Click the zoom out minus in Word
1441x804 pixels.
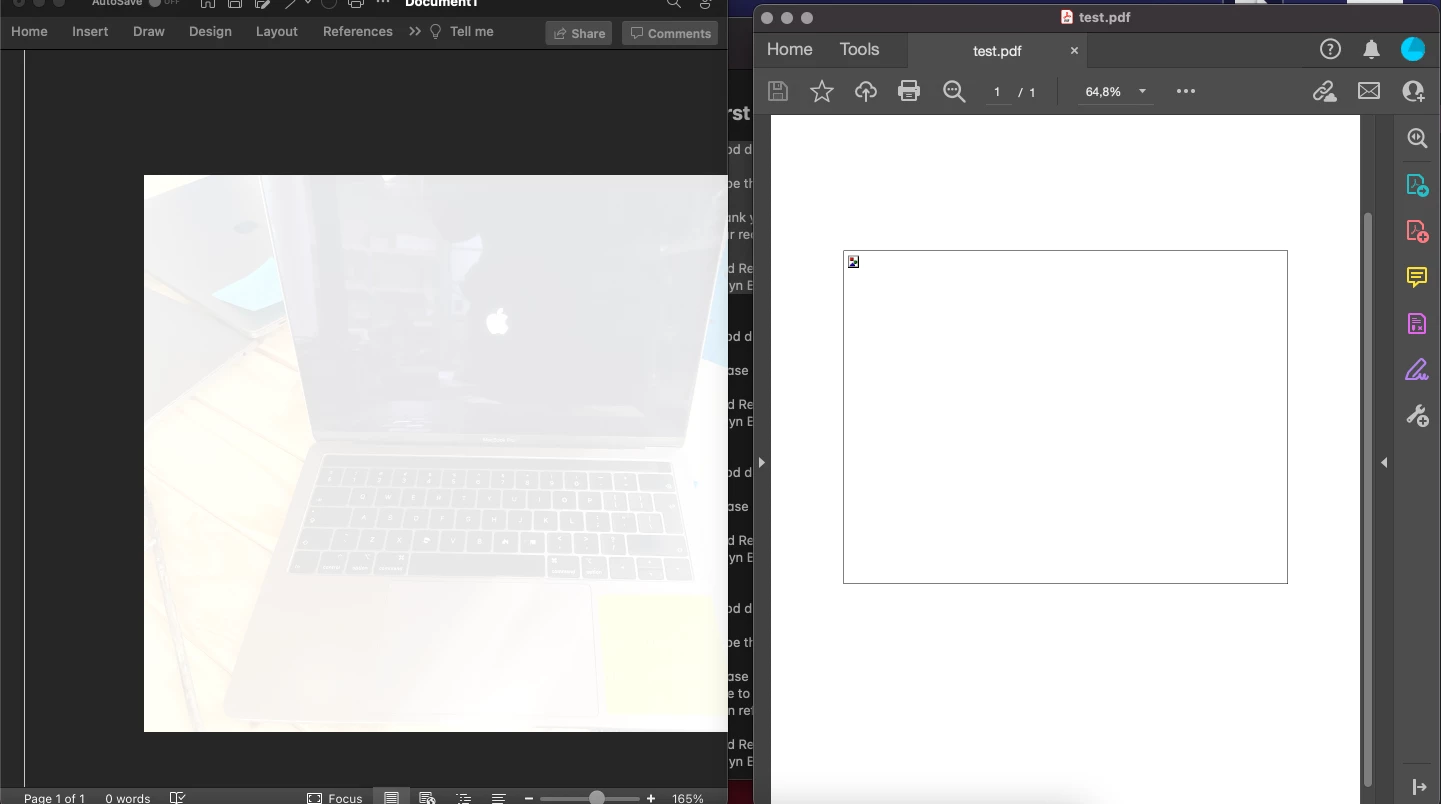coord(529,798)
